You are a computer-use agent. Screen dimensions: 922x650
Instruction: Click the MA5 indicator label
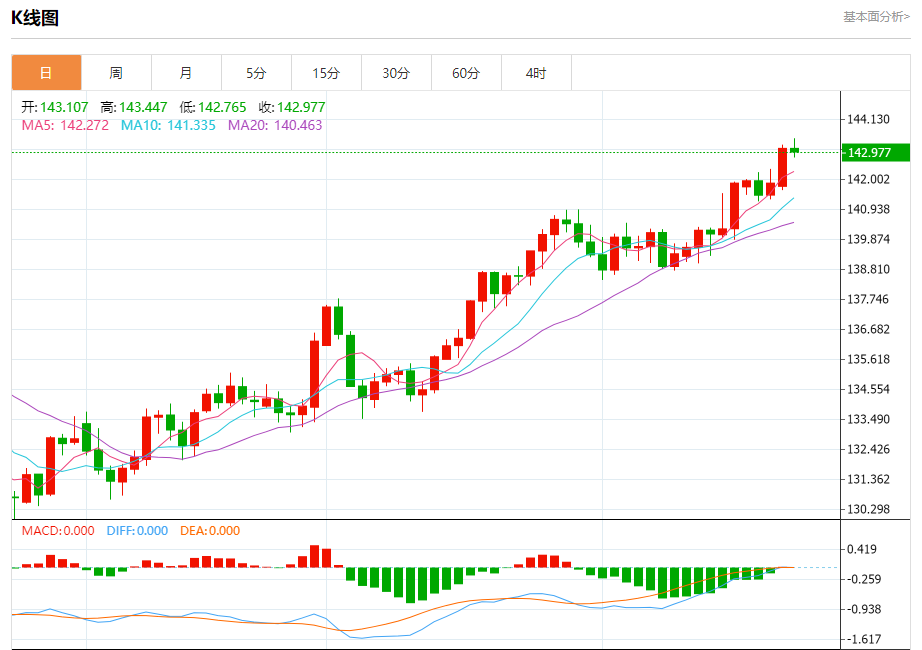point(65,125)
